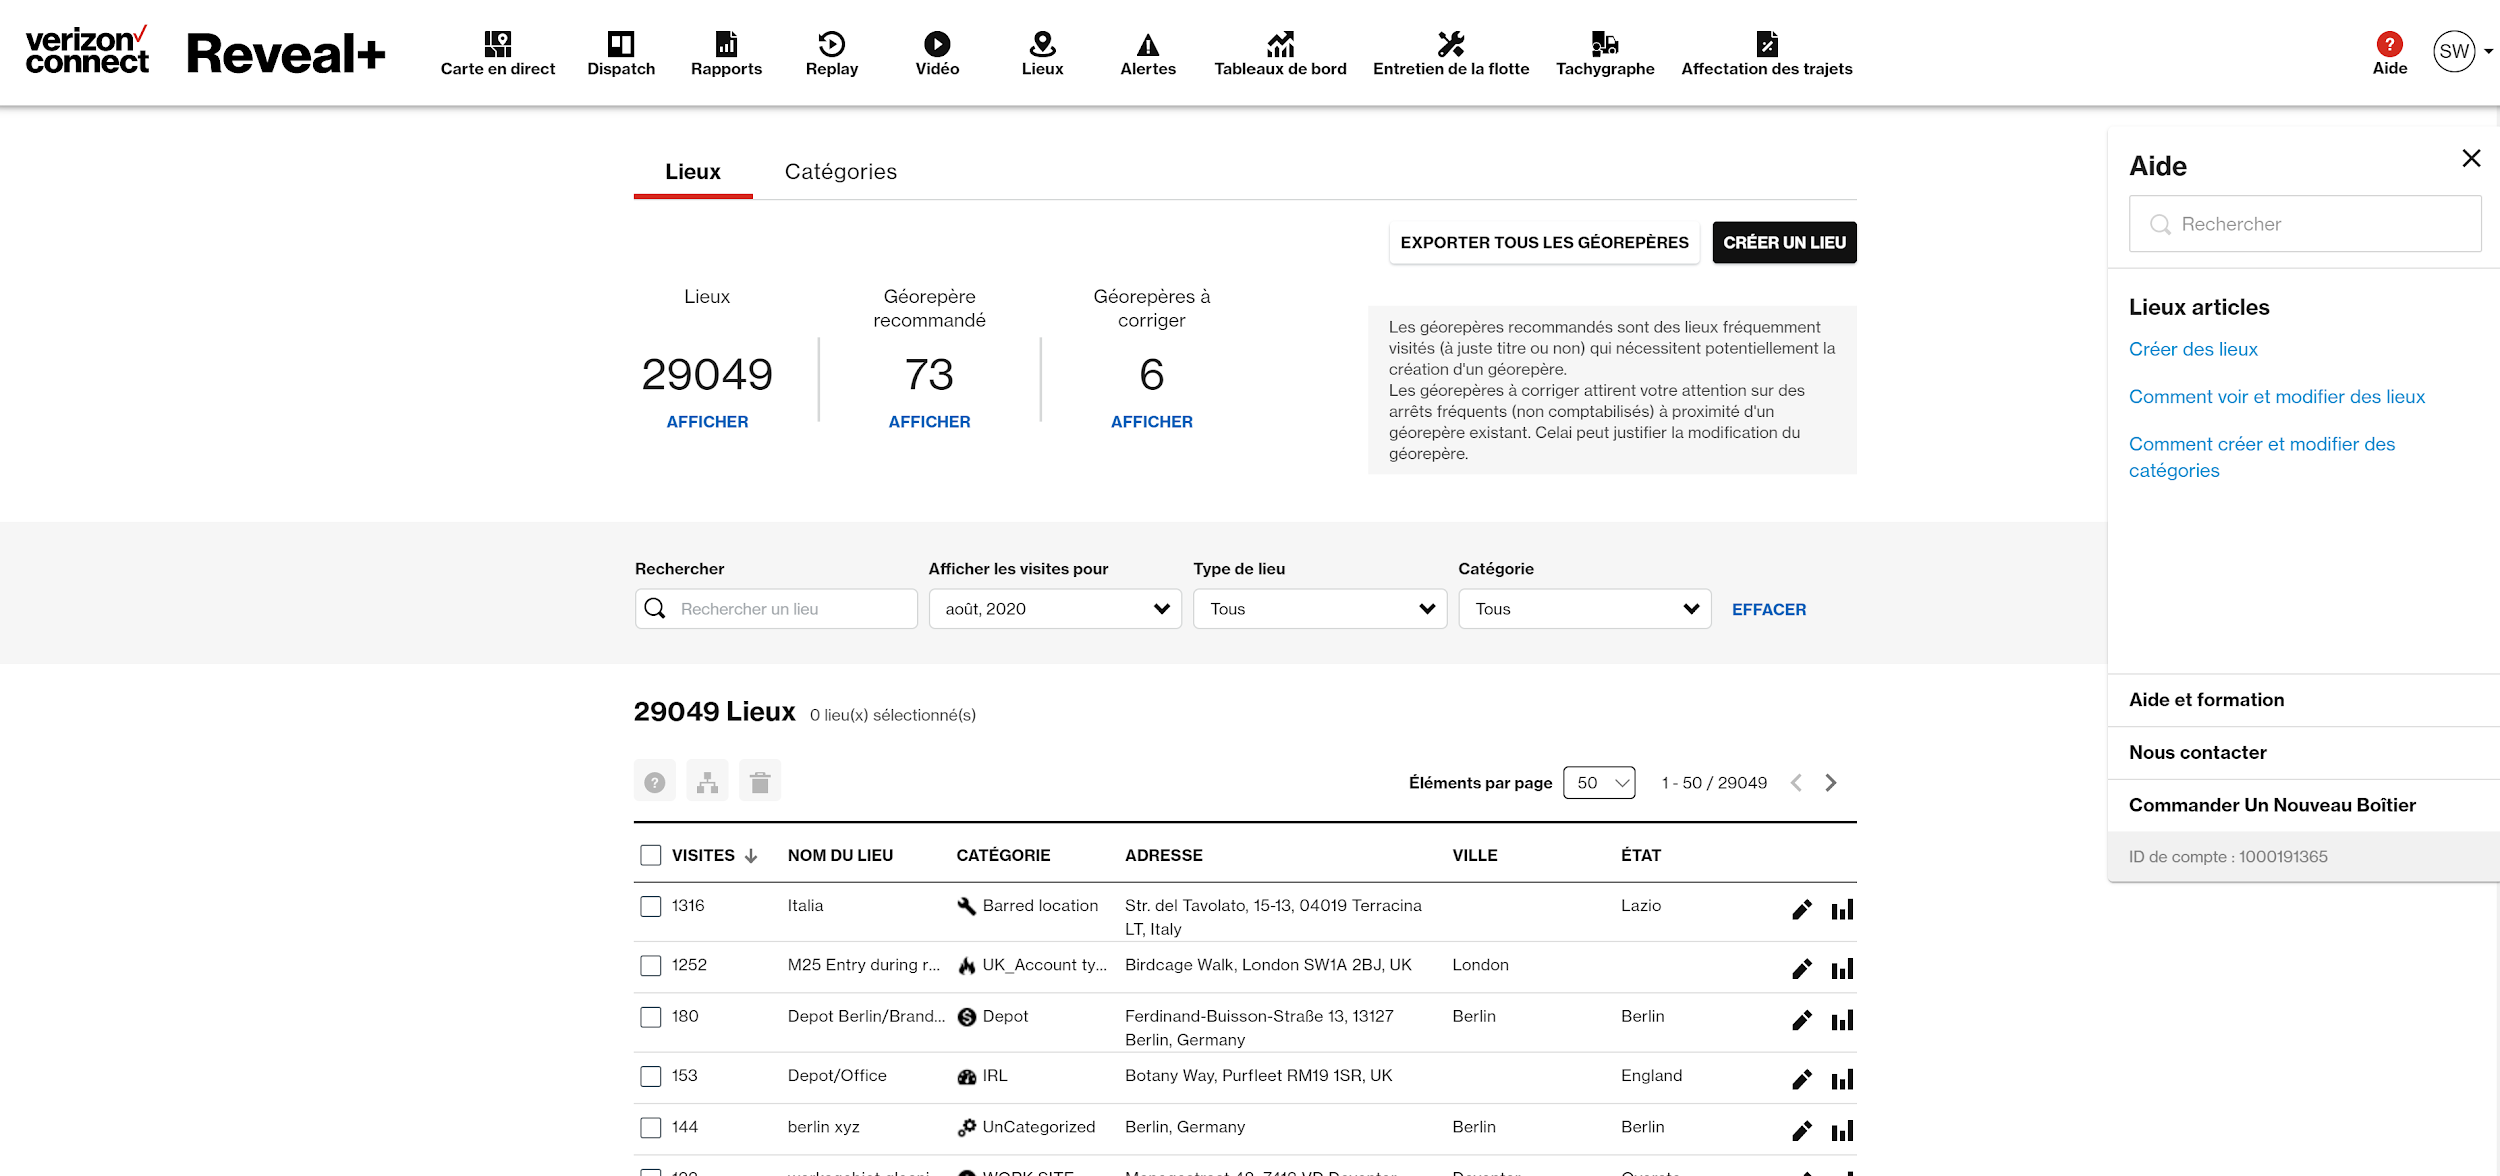This screenshot has width=2500, height=1176.
Task: Open Comment créer et modifier des catégories
Action: pos(2262,457)
